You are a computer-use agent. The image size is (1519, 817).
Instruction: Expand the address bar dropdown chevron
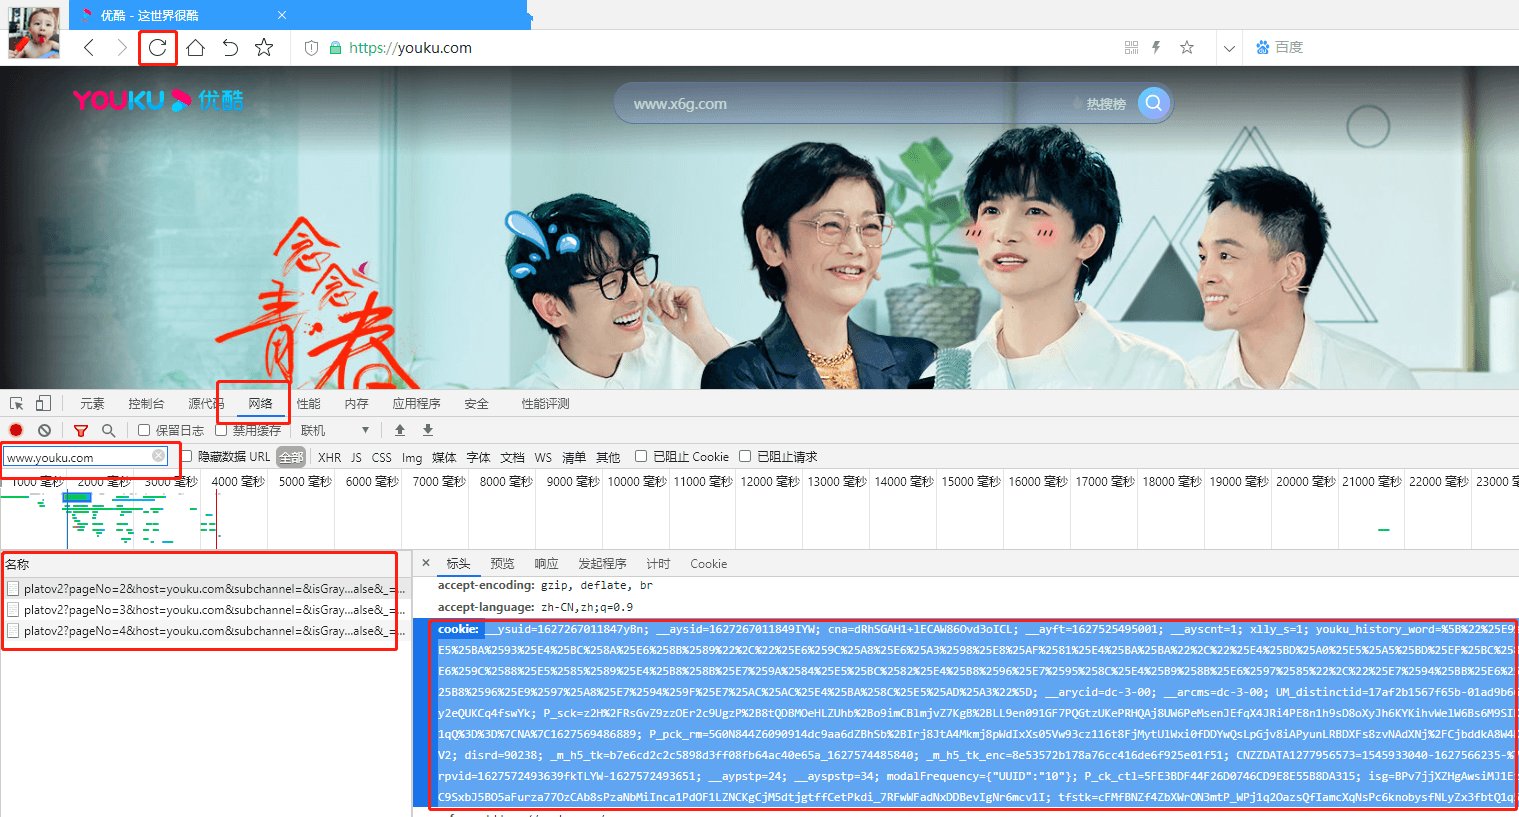pos(1229,48)
